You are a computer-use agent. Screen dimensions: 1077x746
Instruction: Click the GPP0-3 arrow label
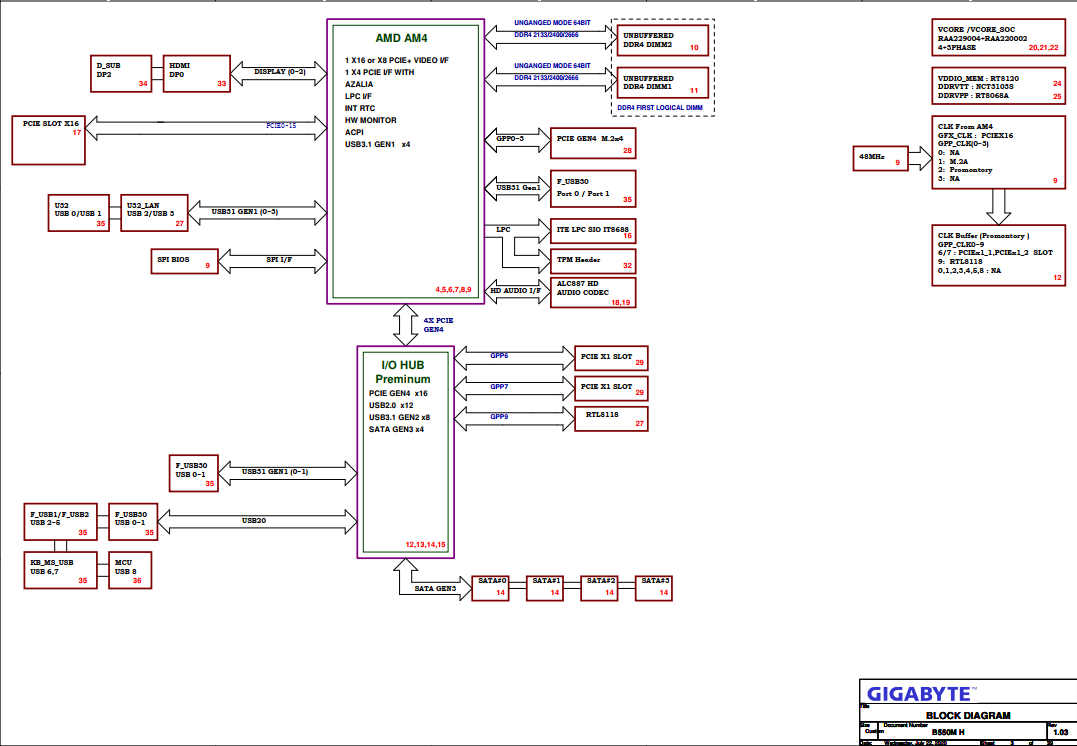click(509, 139)
